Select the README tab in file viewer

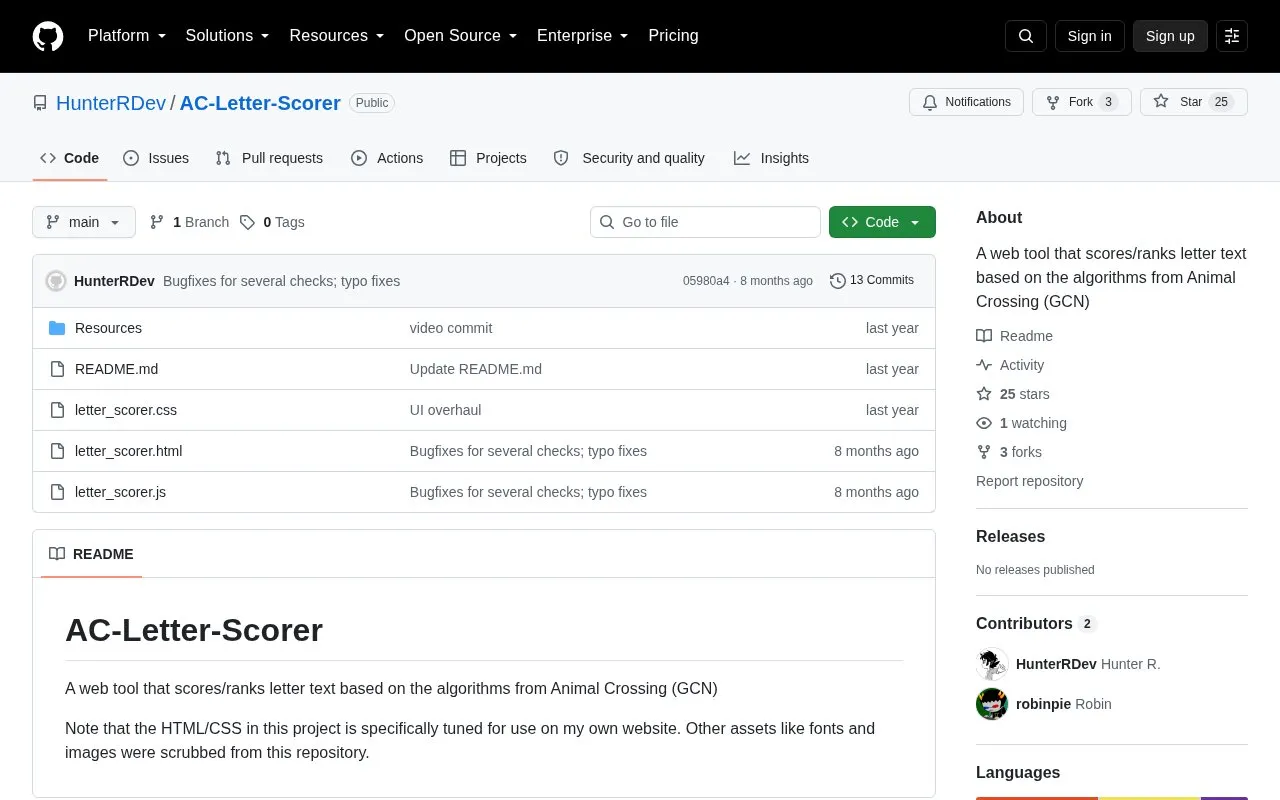click(91, 554)
